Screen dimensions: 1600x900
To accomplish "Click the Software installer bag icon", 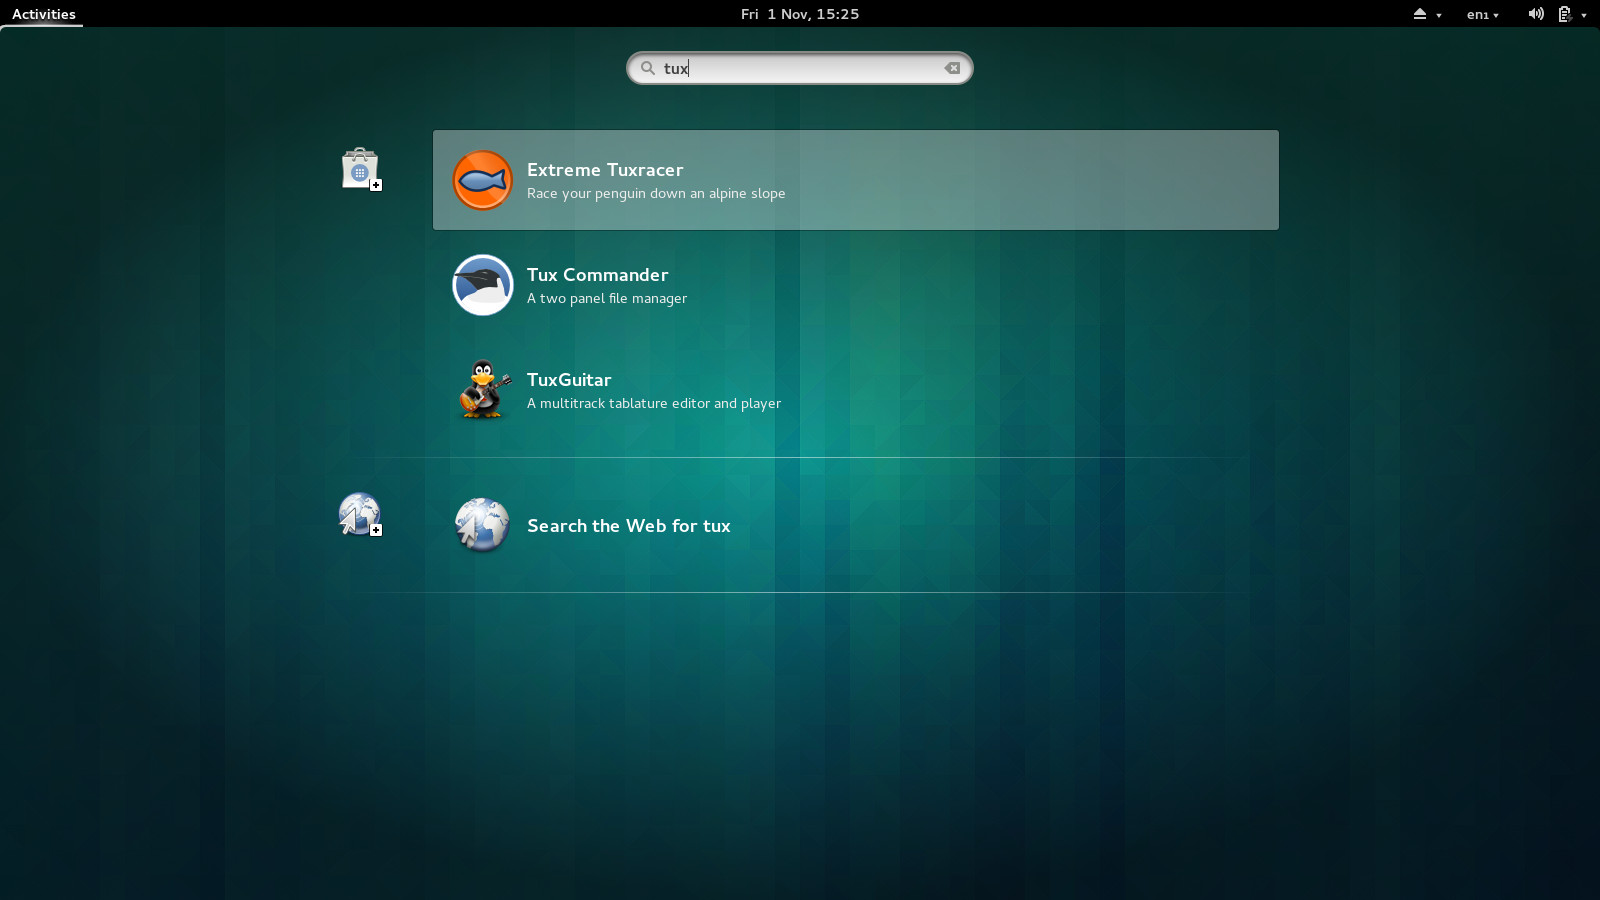I will click(361, 169).
